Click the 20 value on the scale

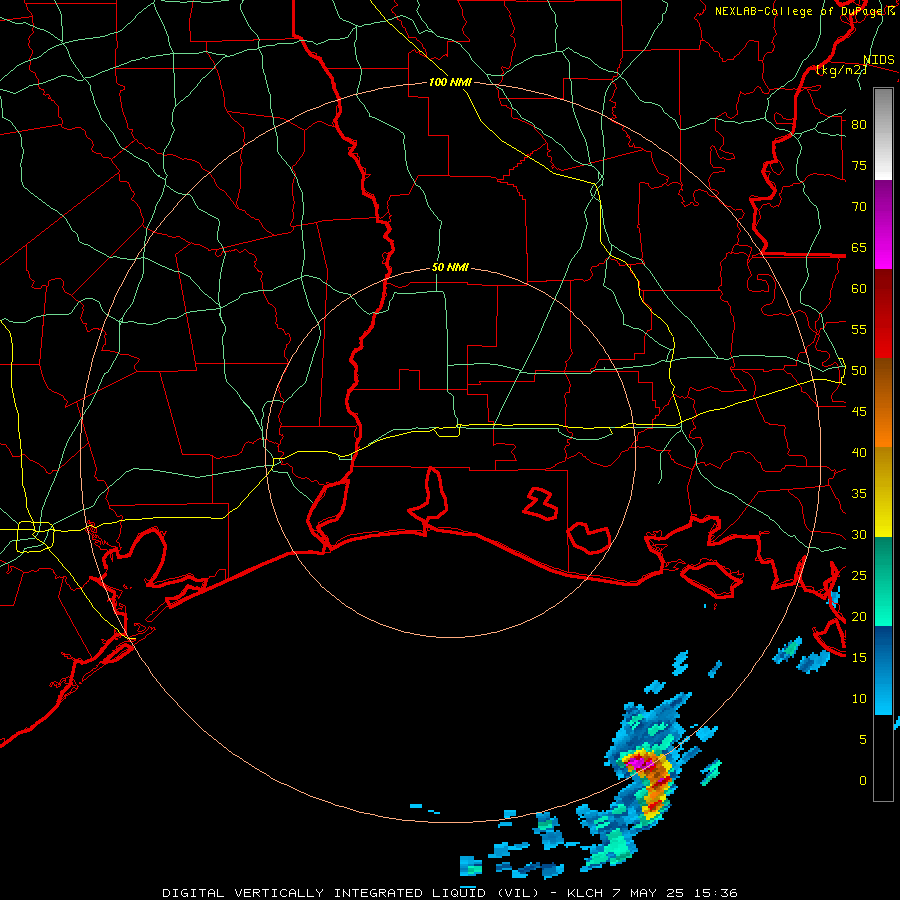859,616
